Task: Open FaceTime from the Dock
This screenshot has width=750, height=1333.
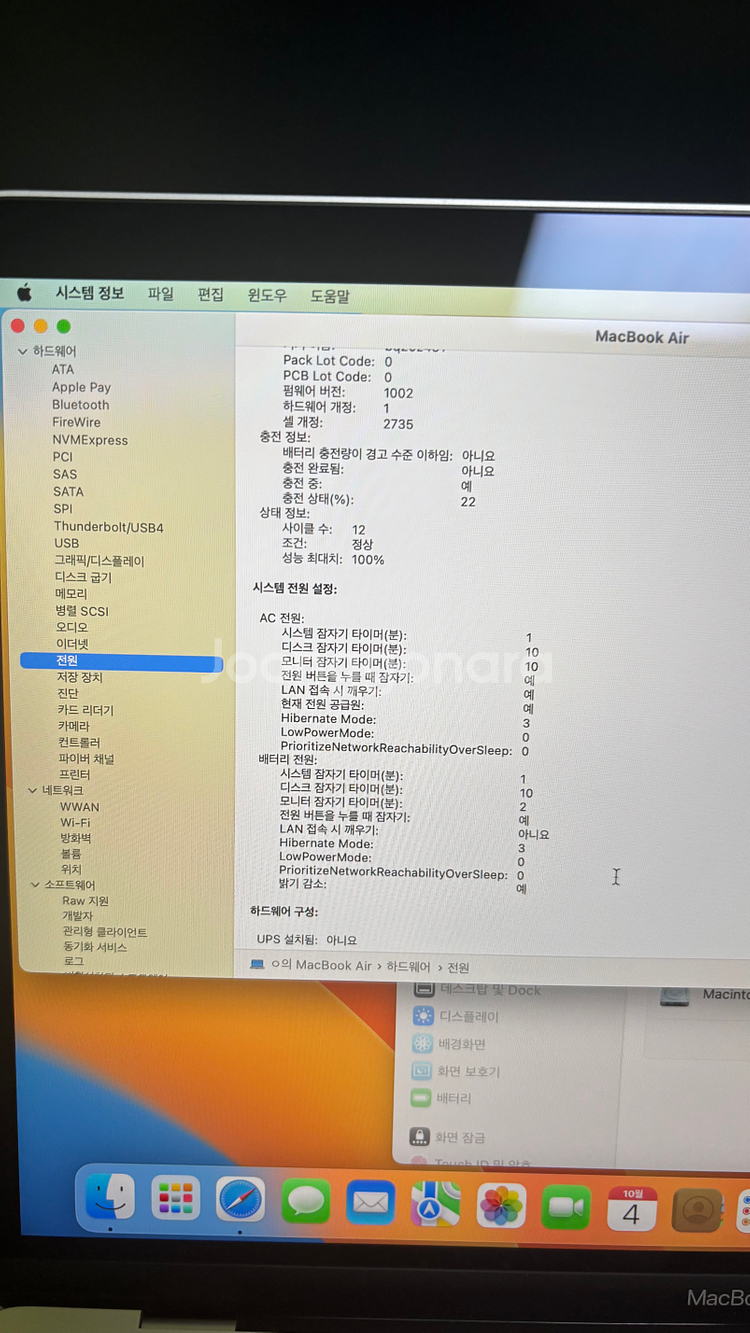Action: click(566, 1208)
